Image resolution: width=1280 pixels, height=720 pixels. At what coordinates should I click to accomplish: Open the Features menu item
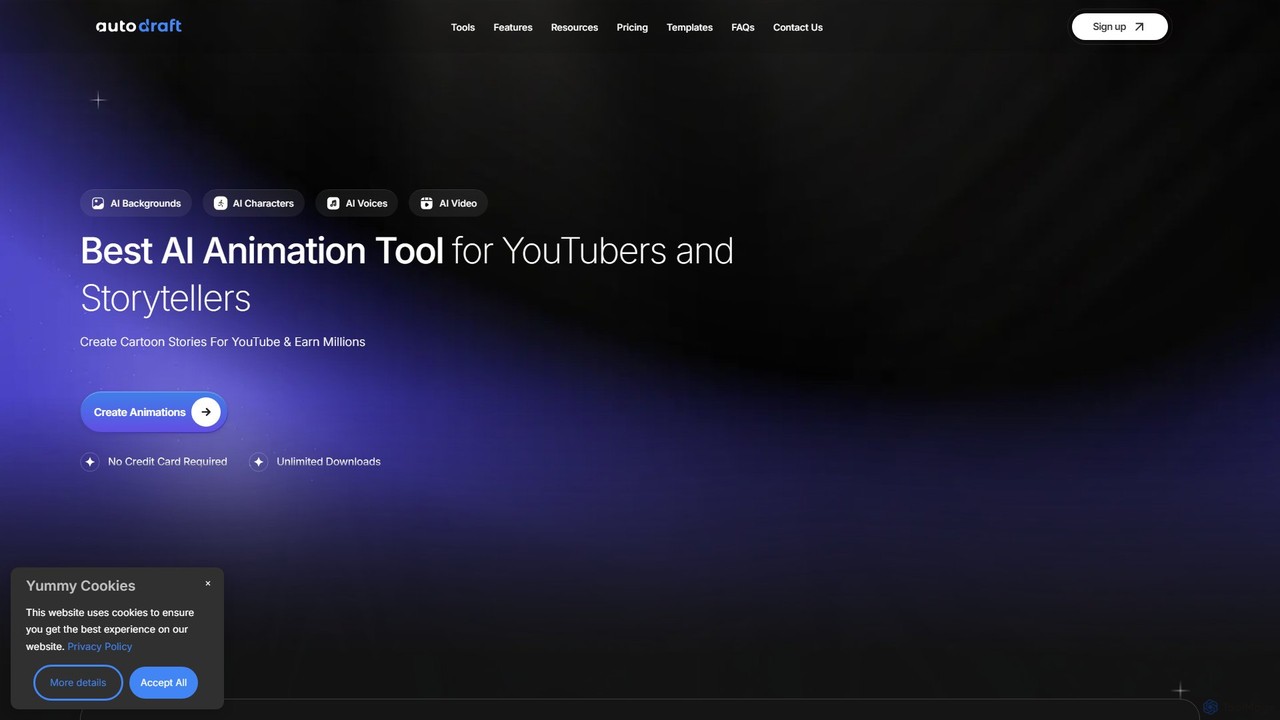(513, 27)
